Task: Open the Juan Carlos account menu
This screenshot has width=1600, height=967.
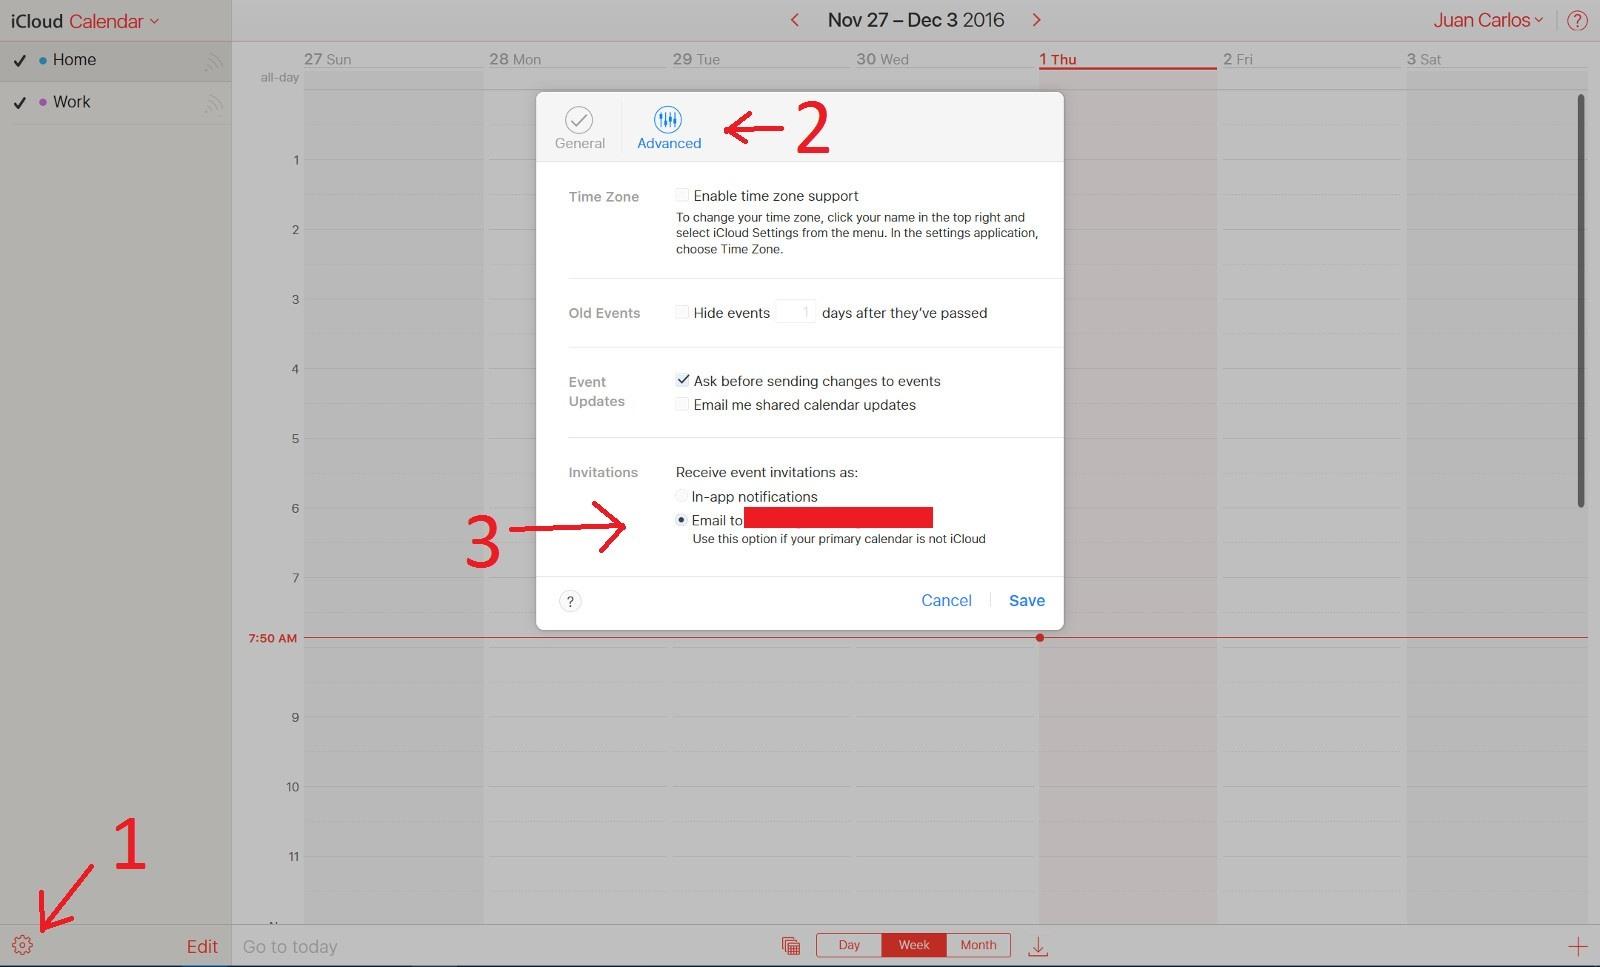Action: (x=1488, y=20)
